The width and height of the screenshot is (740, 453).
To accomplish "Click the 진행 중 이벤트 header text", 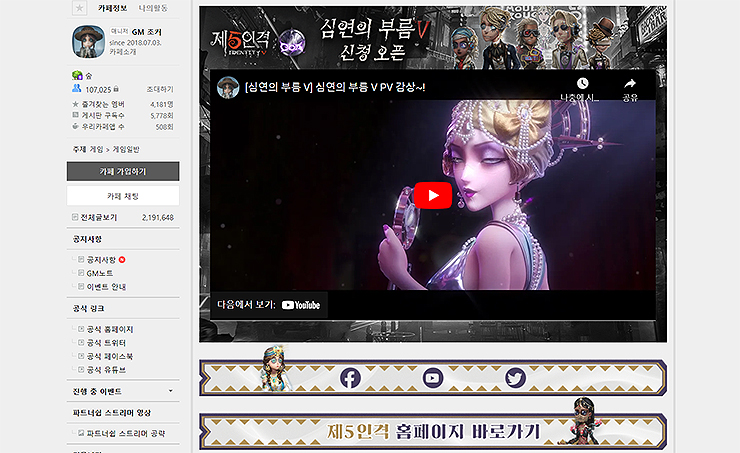I will coord(97,391).
